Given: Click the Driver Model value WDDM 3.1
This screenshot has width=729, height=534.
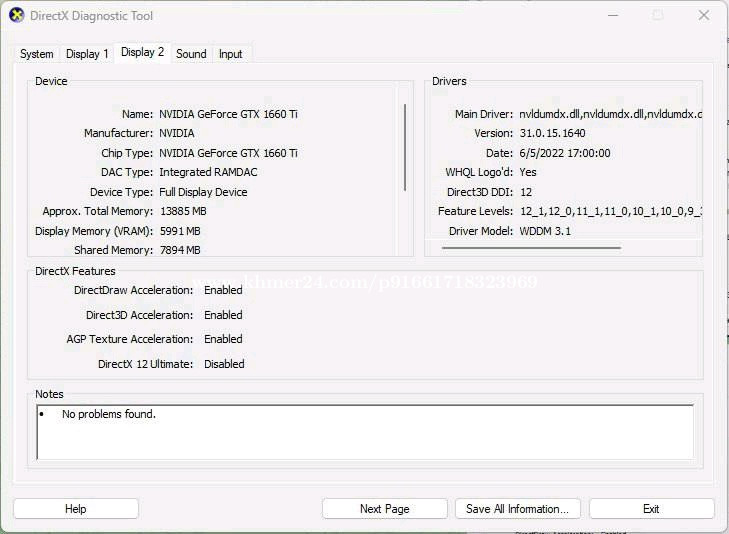Looking at the screenshot, I should coord(545,231).
